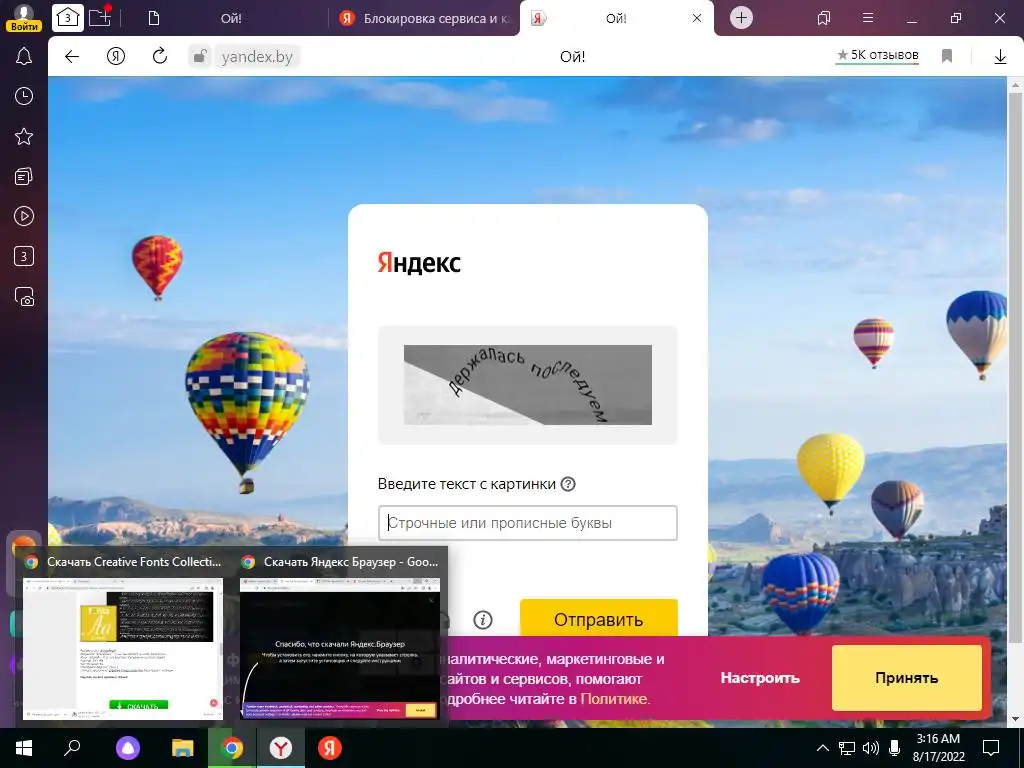This screenshot has height=768, width=1024.
Task: Open the tab count home icon
Action: point(68,18)
